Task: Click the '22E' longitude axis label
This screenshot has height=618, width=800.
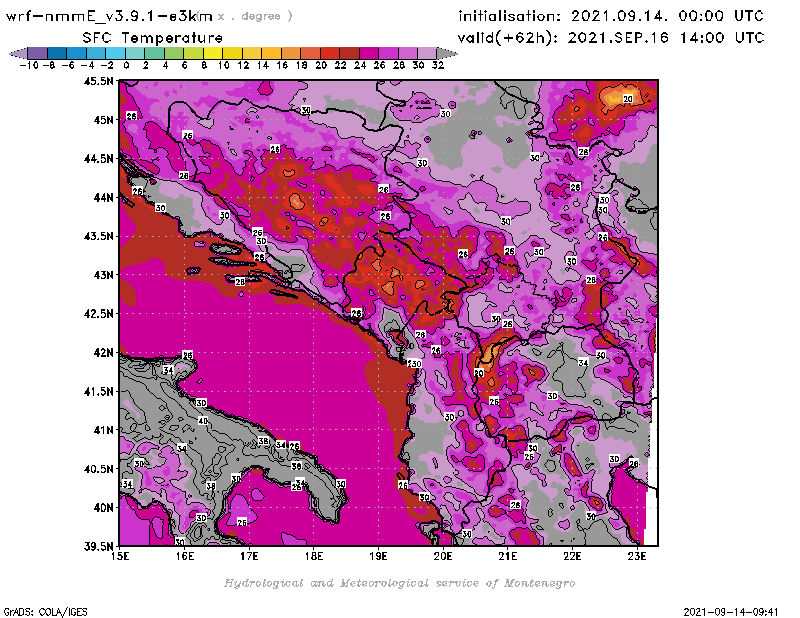Action: click(x=572, y=556)
